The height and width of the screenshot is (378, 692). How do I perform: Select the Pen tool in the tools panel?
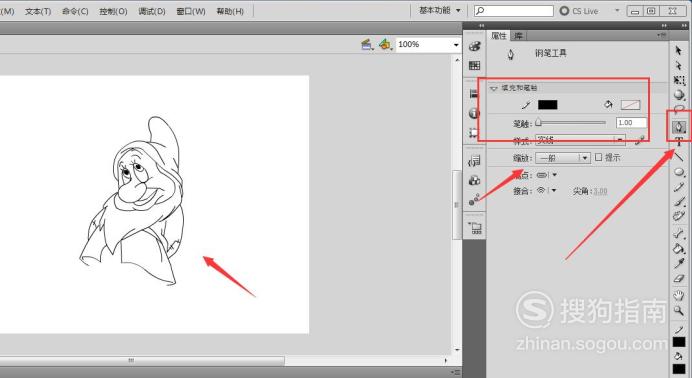pyautogui.click(x=679, y=127)
